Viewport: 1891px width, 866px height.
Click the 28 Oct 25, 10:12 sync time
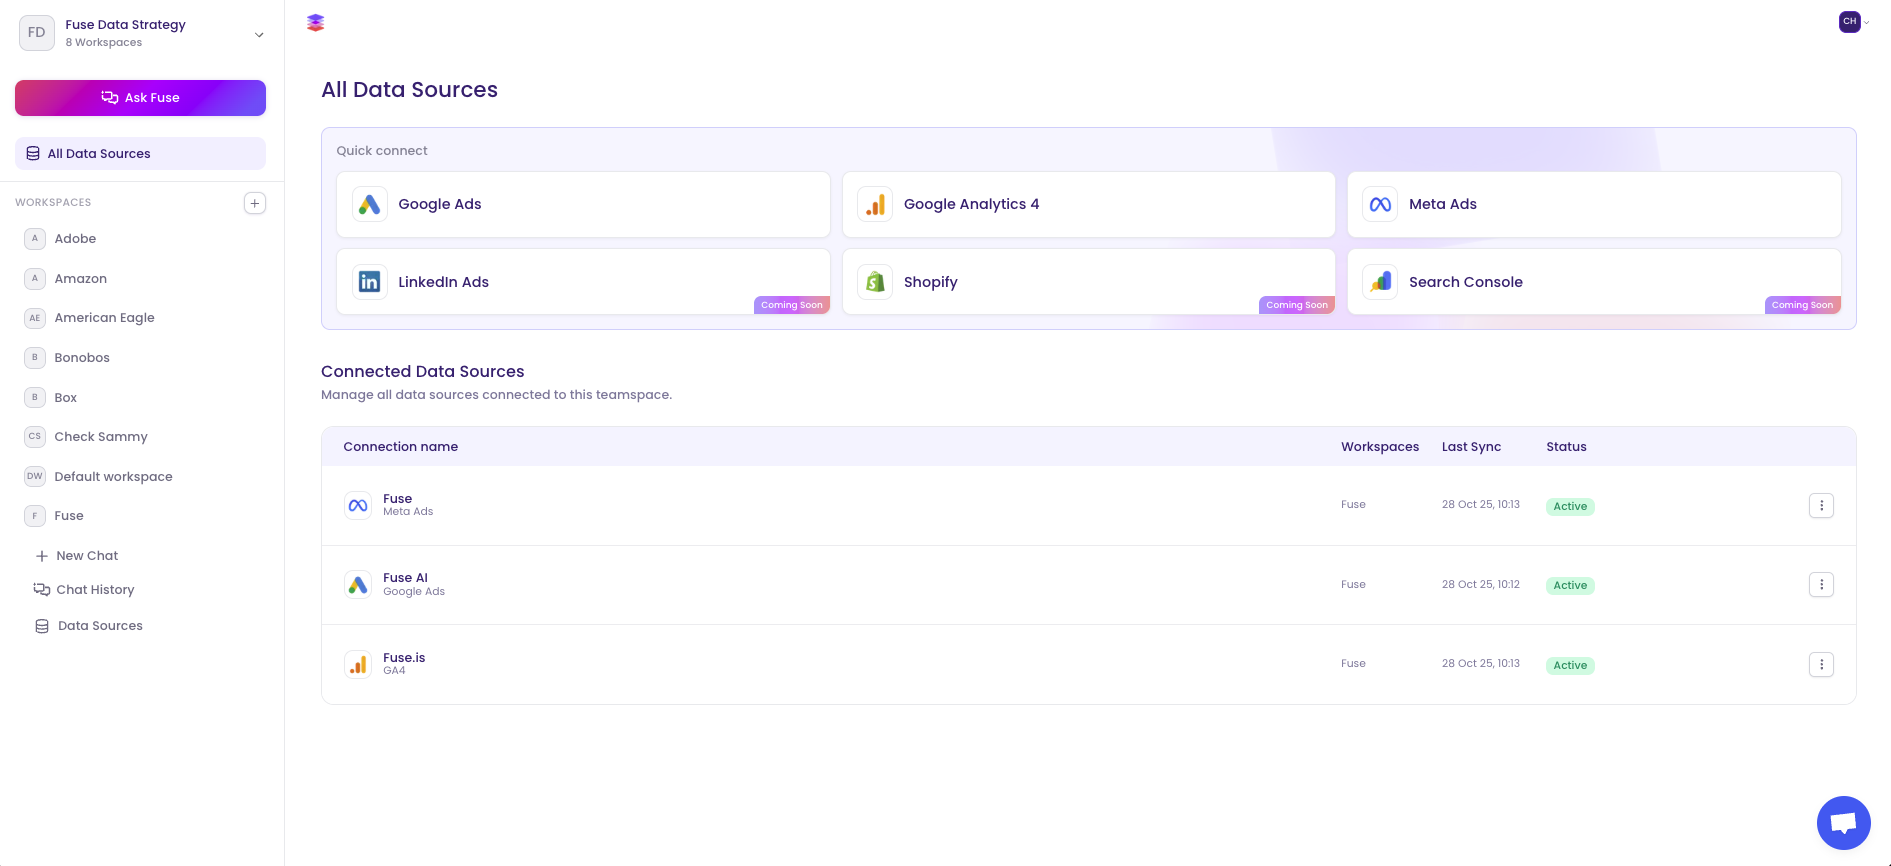[1480, 585]
